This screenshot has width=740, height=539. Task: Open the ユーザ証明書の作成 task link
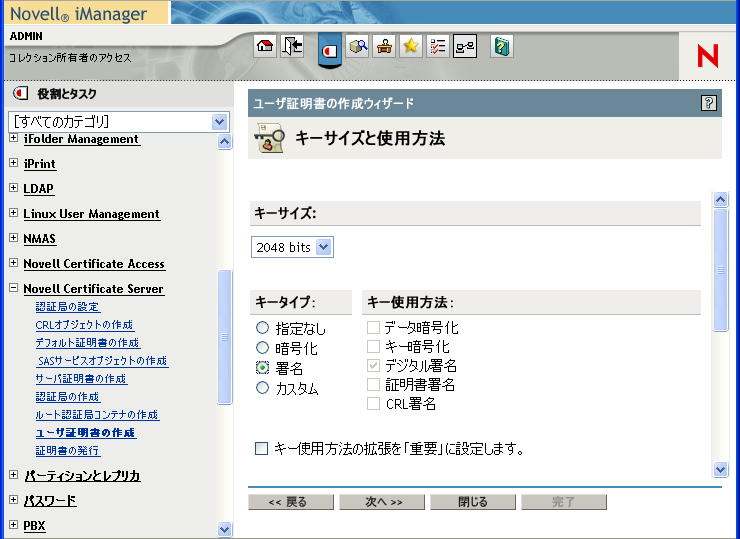tap(86, 433)
